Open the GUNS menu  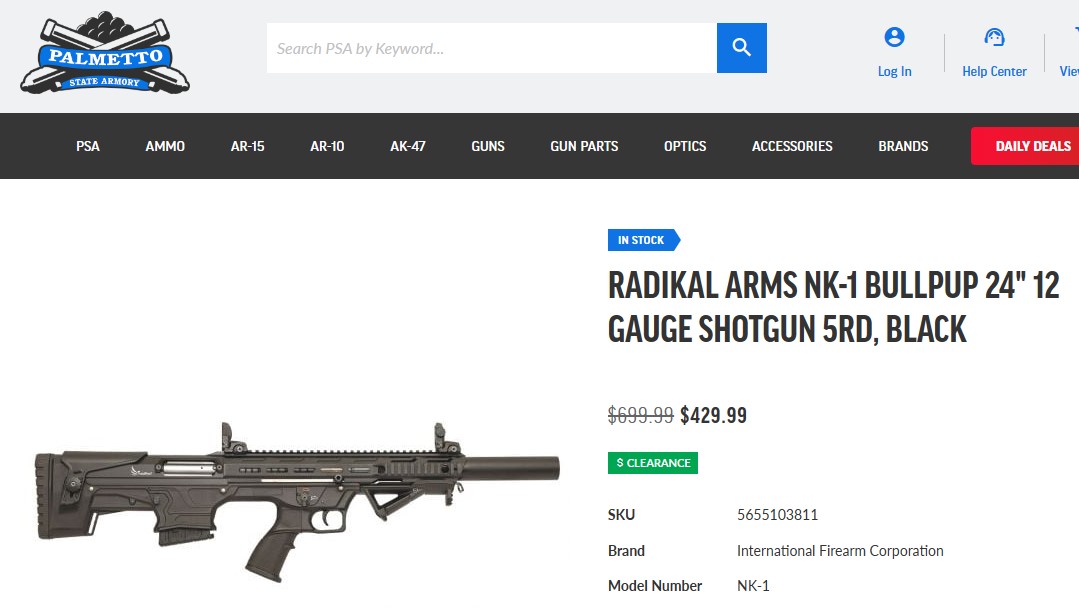[488, 146]
